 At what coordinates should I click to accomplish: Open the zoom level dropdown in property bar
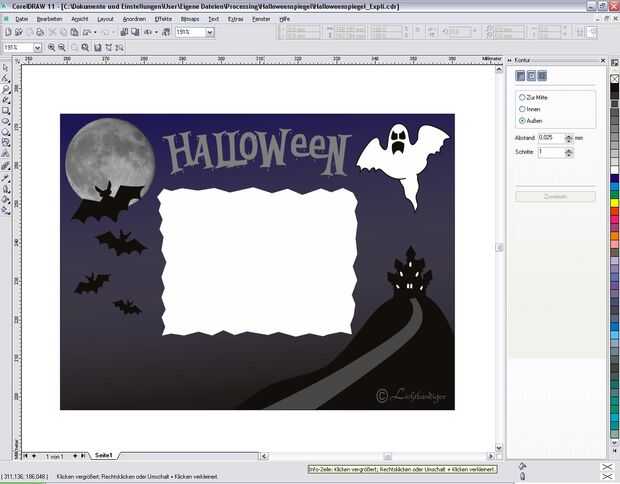pos(37,47)
